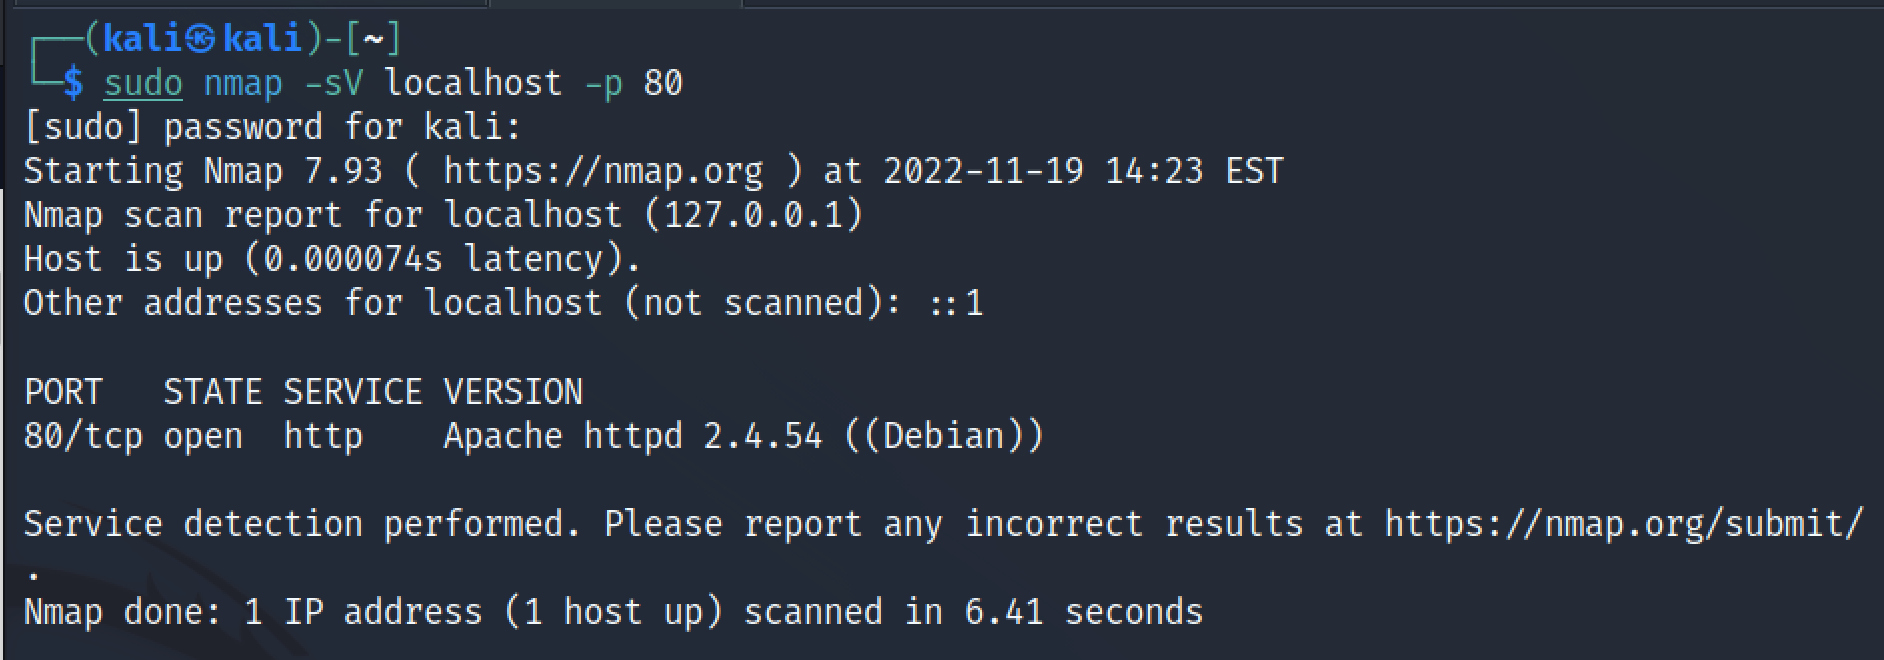Click the VERSION column header
This screenshot has height=660, width=1884.
click(x=513, y=391)
